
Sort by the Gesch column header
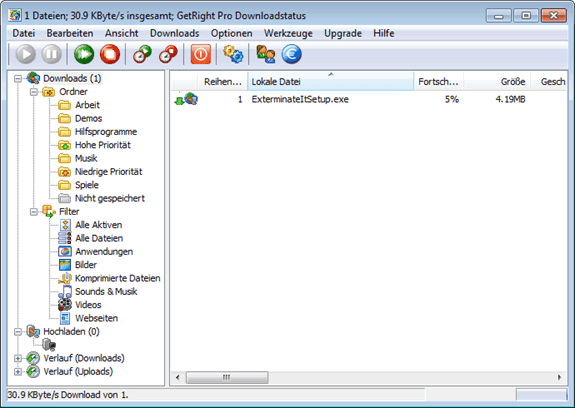549,81
